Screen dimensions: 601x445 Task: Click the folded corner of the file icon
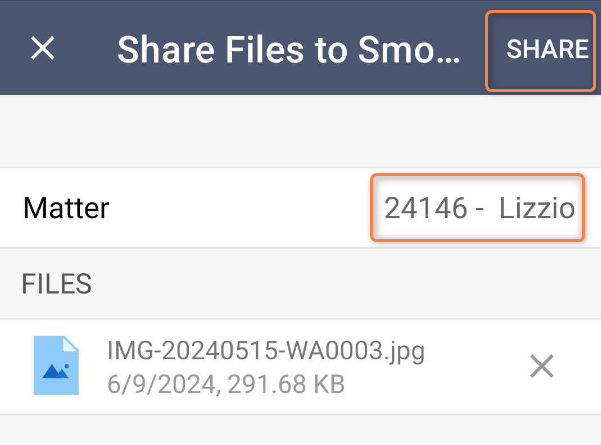tap(71, 344)
